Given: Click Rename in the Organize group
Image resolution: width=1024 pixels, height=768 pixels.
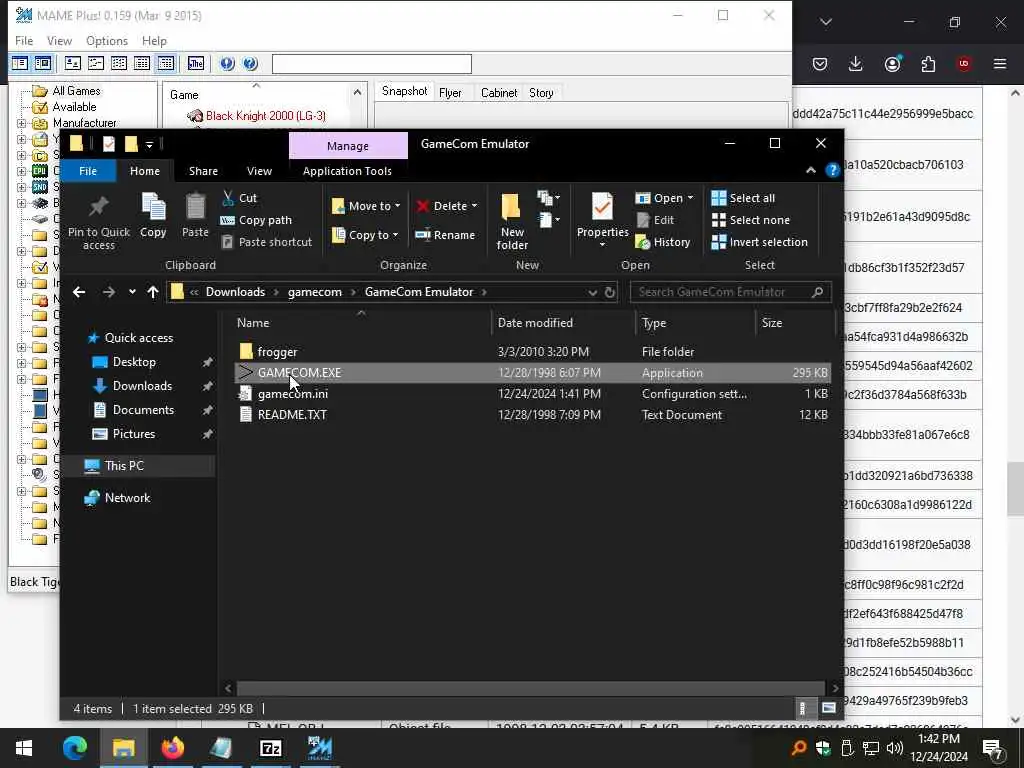Looking at the screenshot, I should click(x=445, y=235).
